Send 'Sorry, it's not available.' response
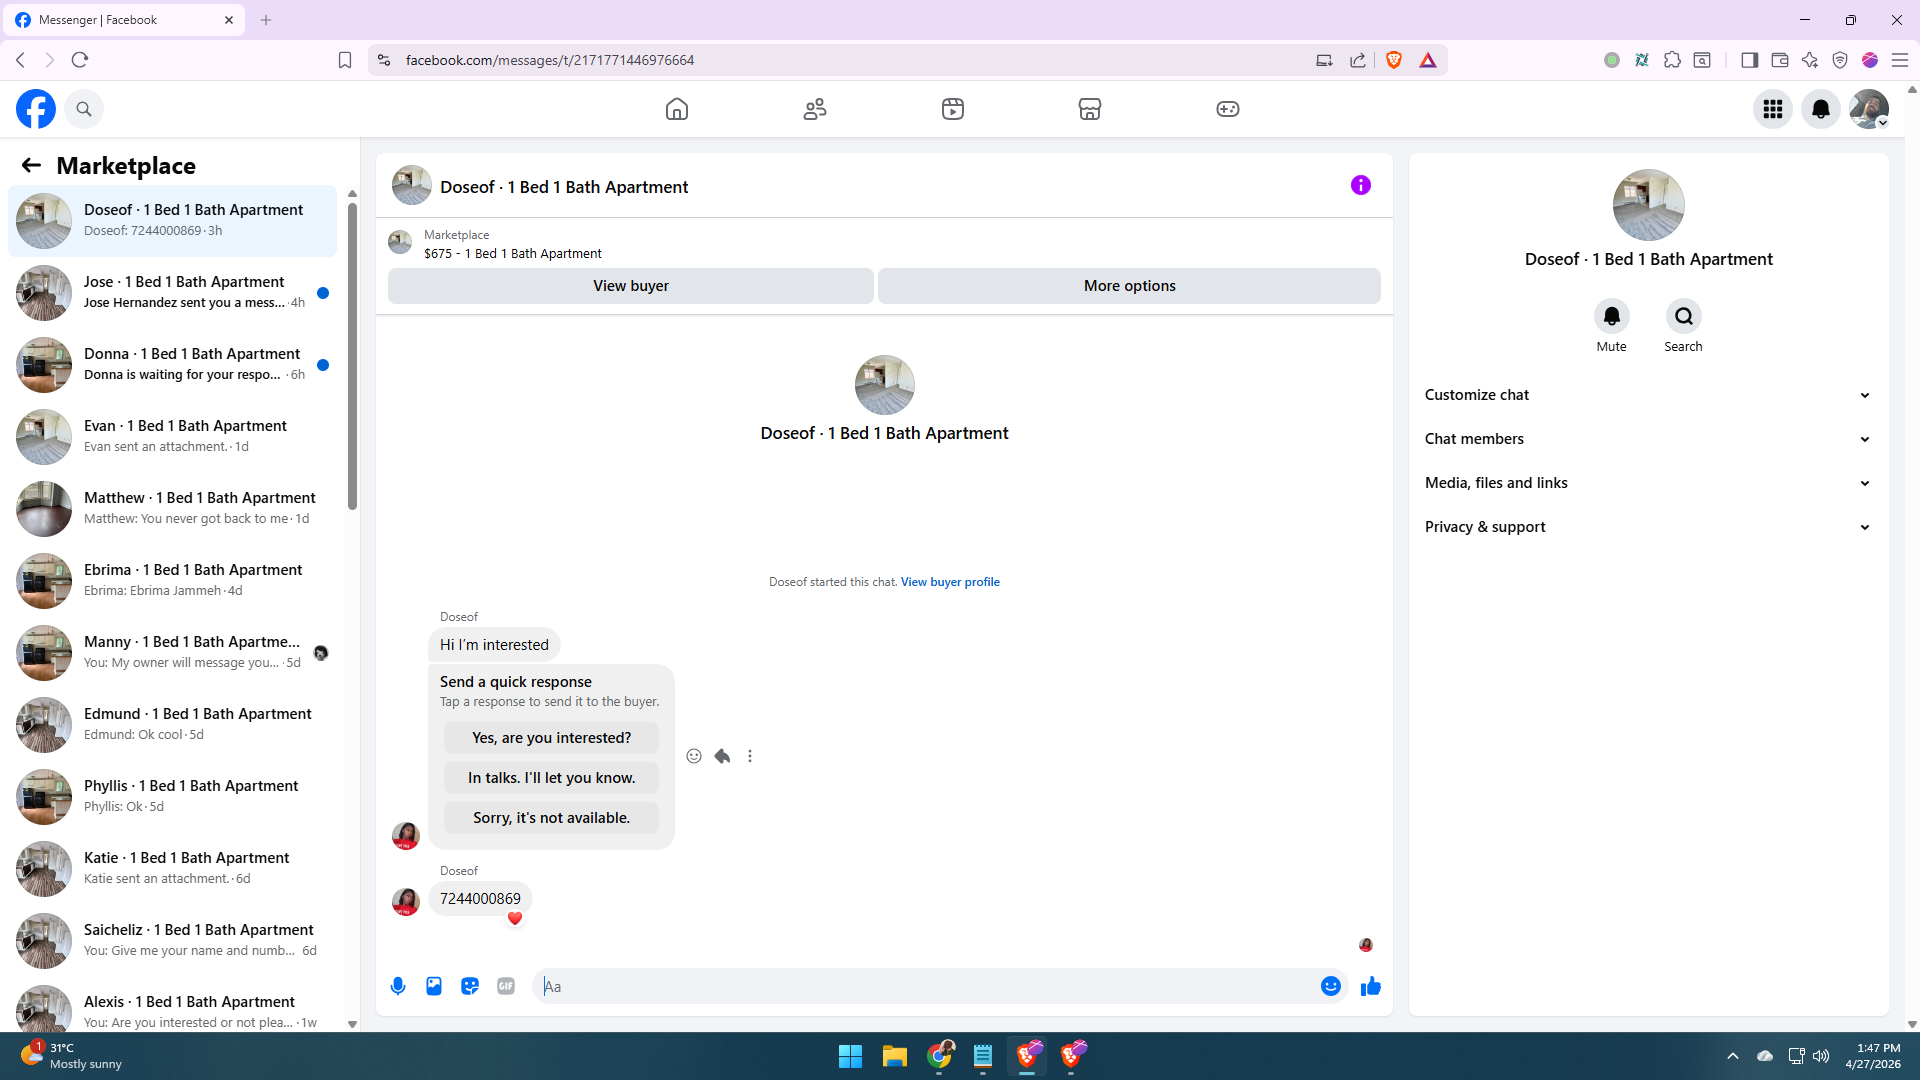Image resolution: width=1920 pixels, height=1080 pixels. pos(552,818)
